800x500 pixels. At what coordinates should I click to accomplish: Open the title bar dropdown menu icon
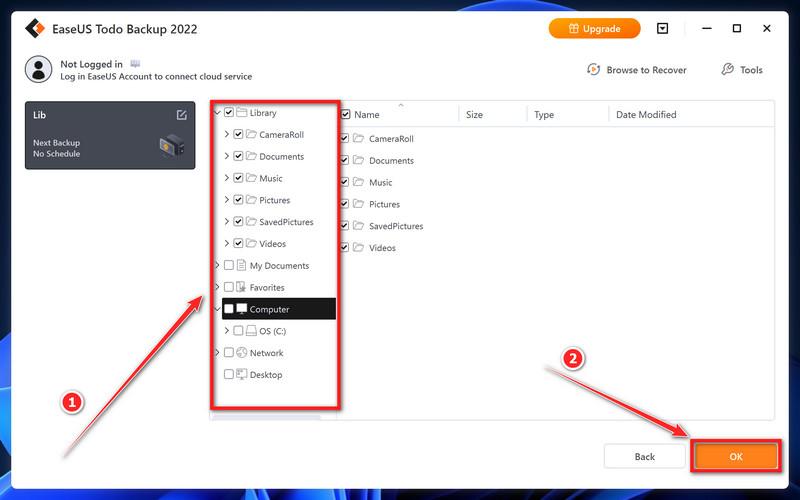(662, 29)
